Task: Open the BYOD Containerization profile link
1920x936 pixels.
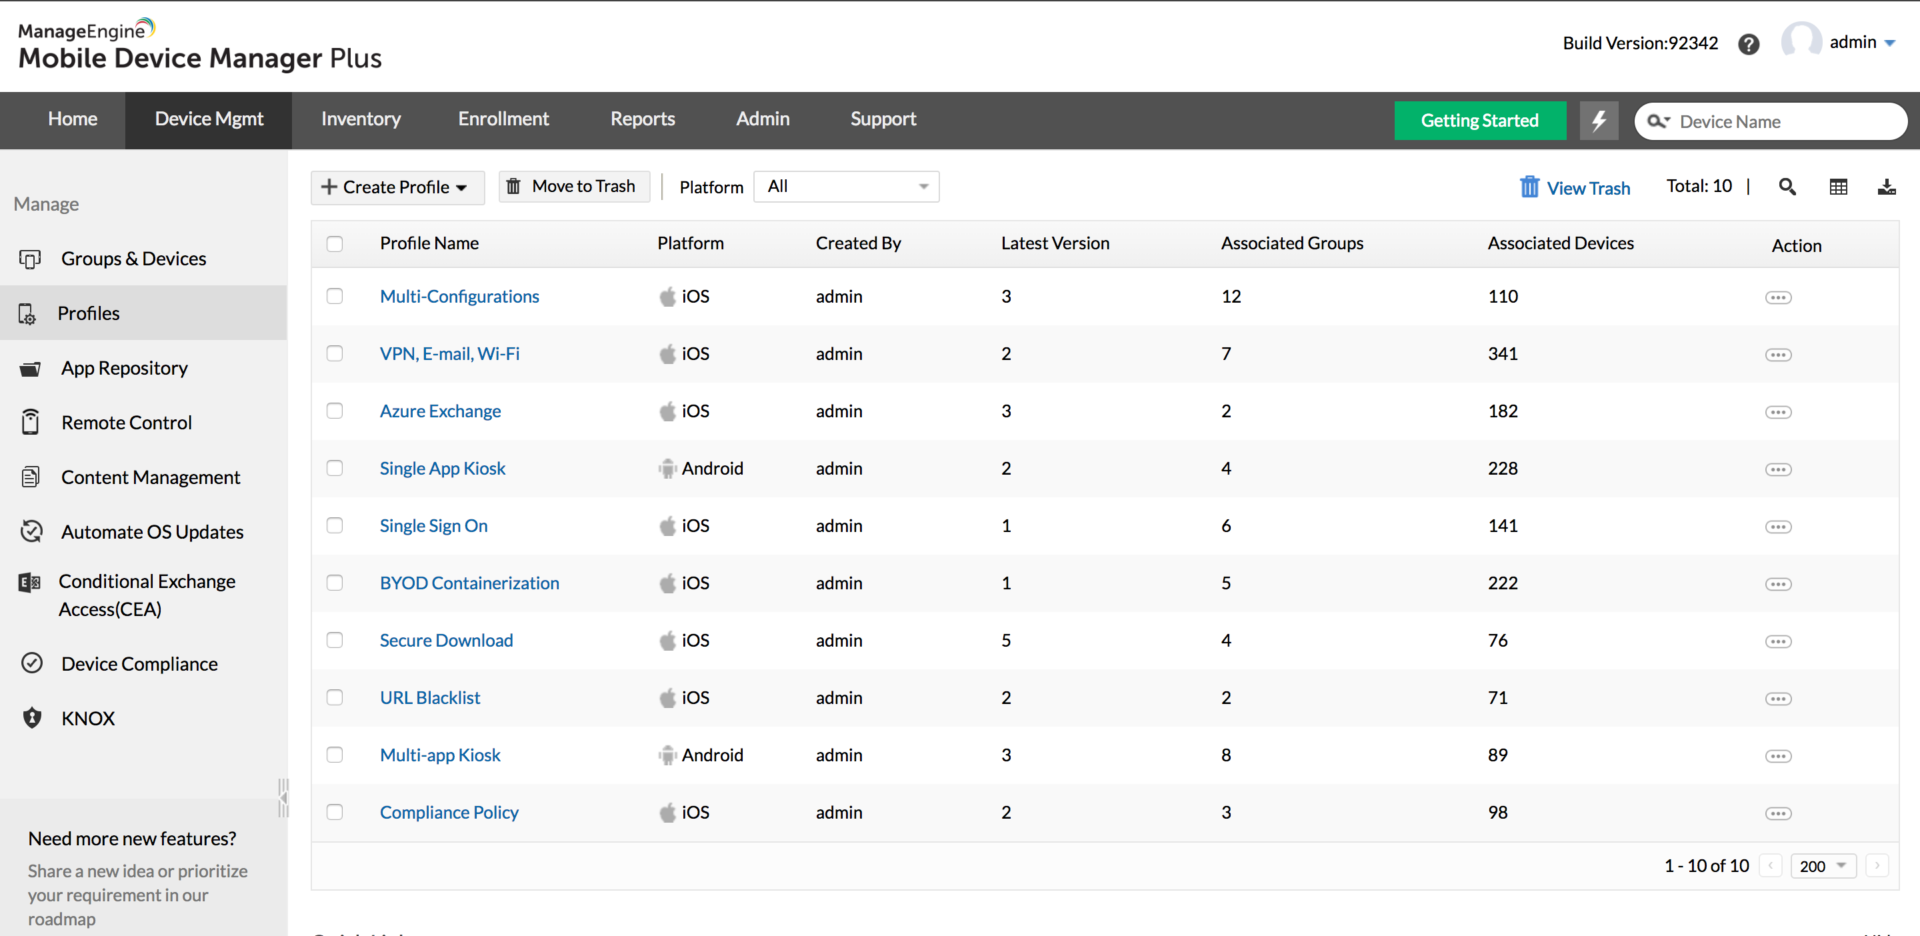Action: [x=469, y=583]
